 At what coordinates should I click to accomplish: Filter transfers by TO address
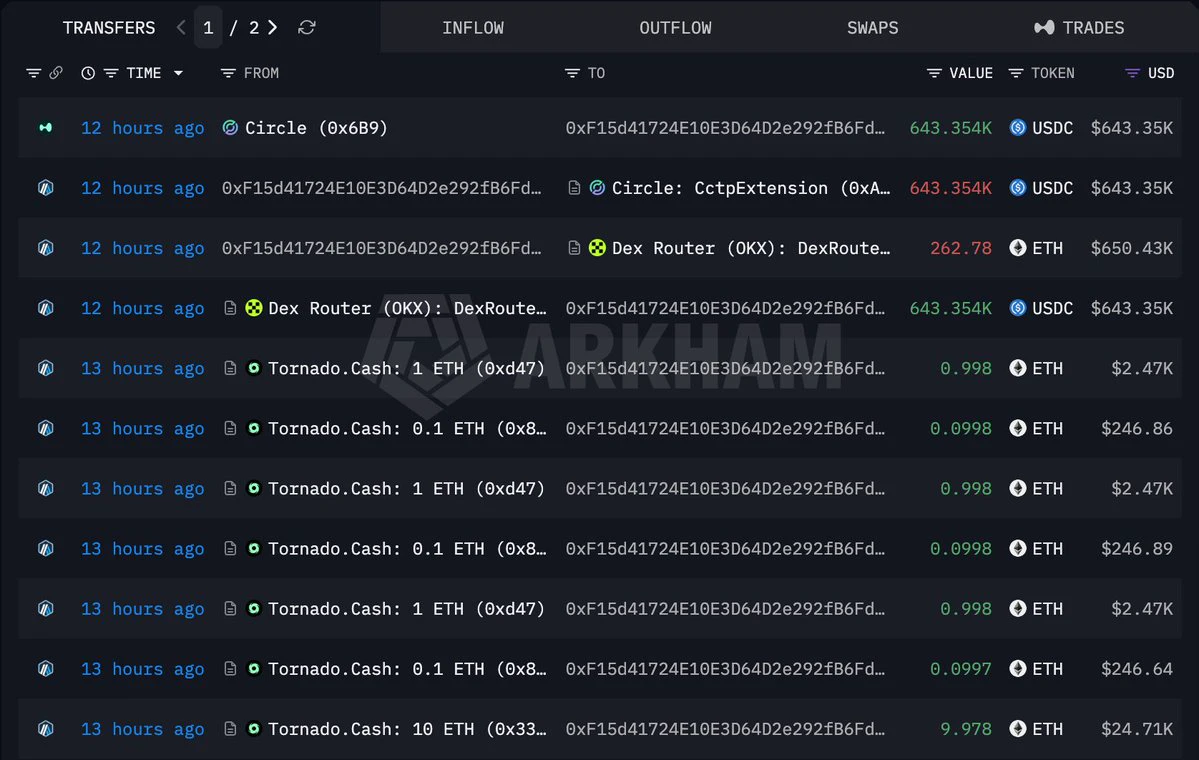click(572, 73)
